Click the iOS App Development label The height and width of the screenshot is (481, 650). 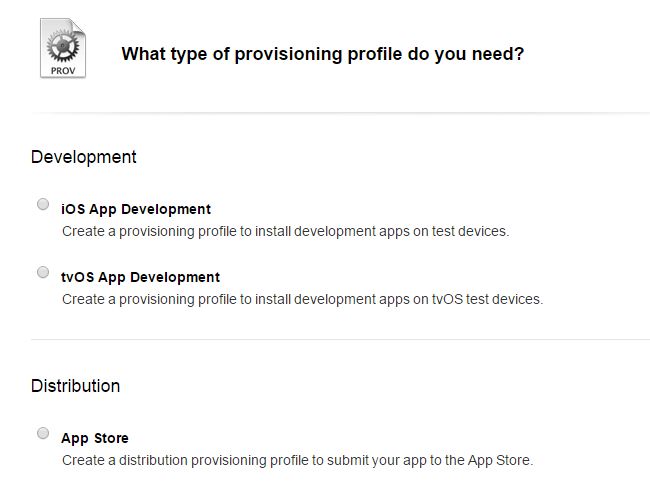(x=136, y=209)
